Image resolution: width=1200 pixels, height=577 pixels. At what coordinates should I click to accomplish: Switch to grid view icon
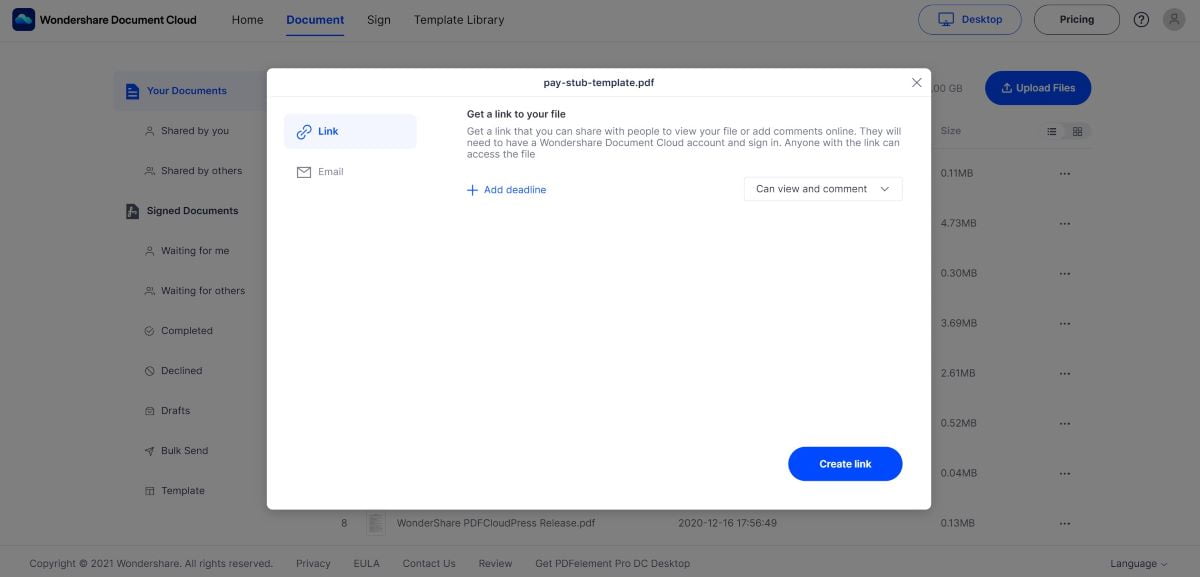[1077, 131]
